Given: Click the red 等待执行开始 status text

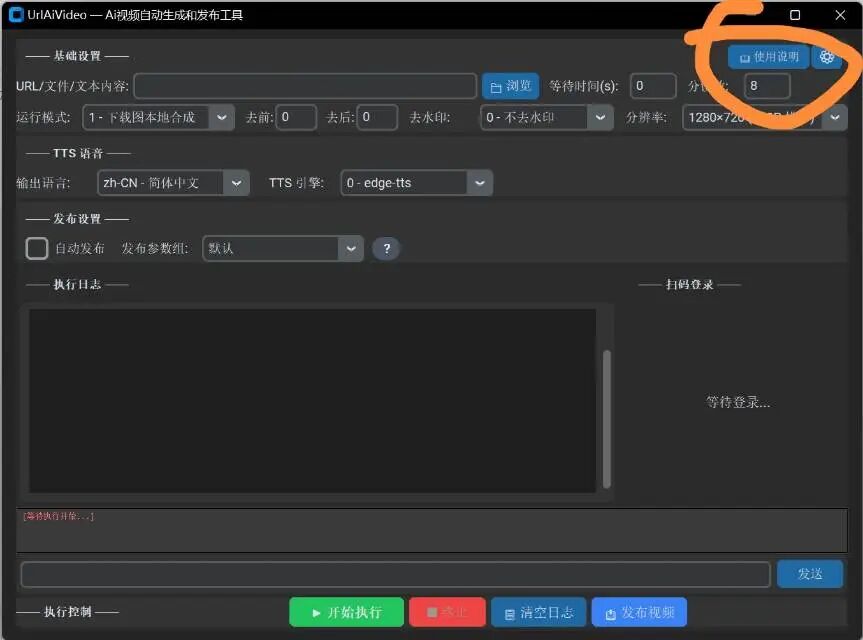Looking at the screenshot, I should pos(58,516).
